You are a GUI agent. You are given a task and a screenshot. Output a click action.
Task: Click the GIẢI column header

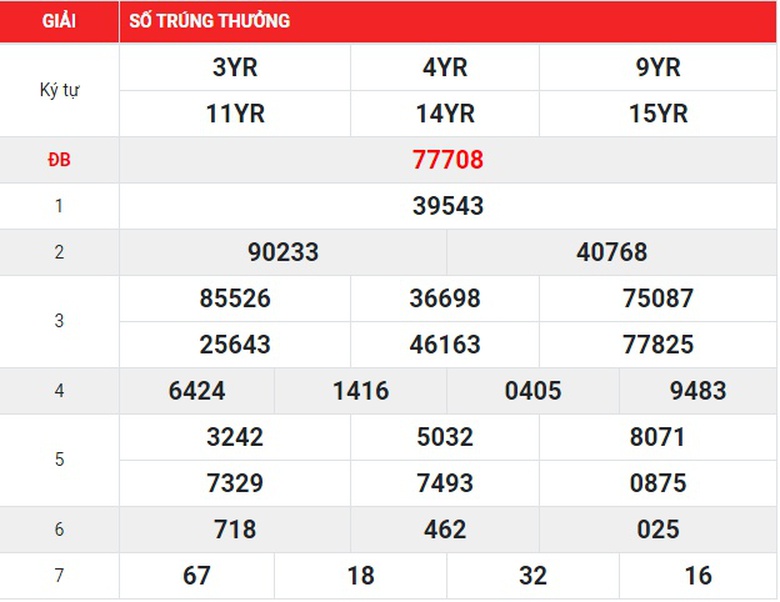click(59, 21)
